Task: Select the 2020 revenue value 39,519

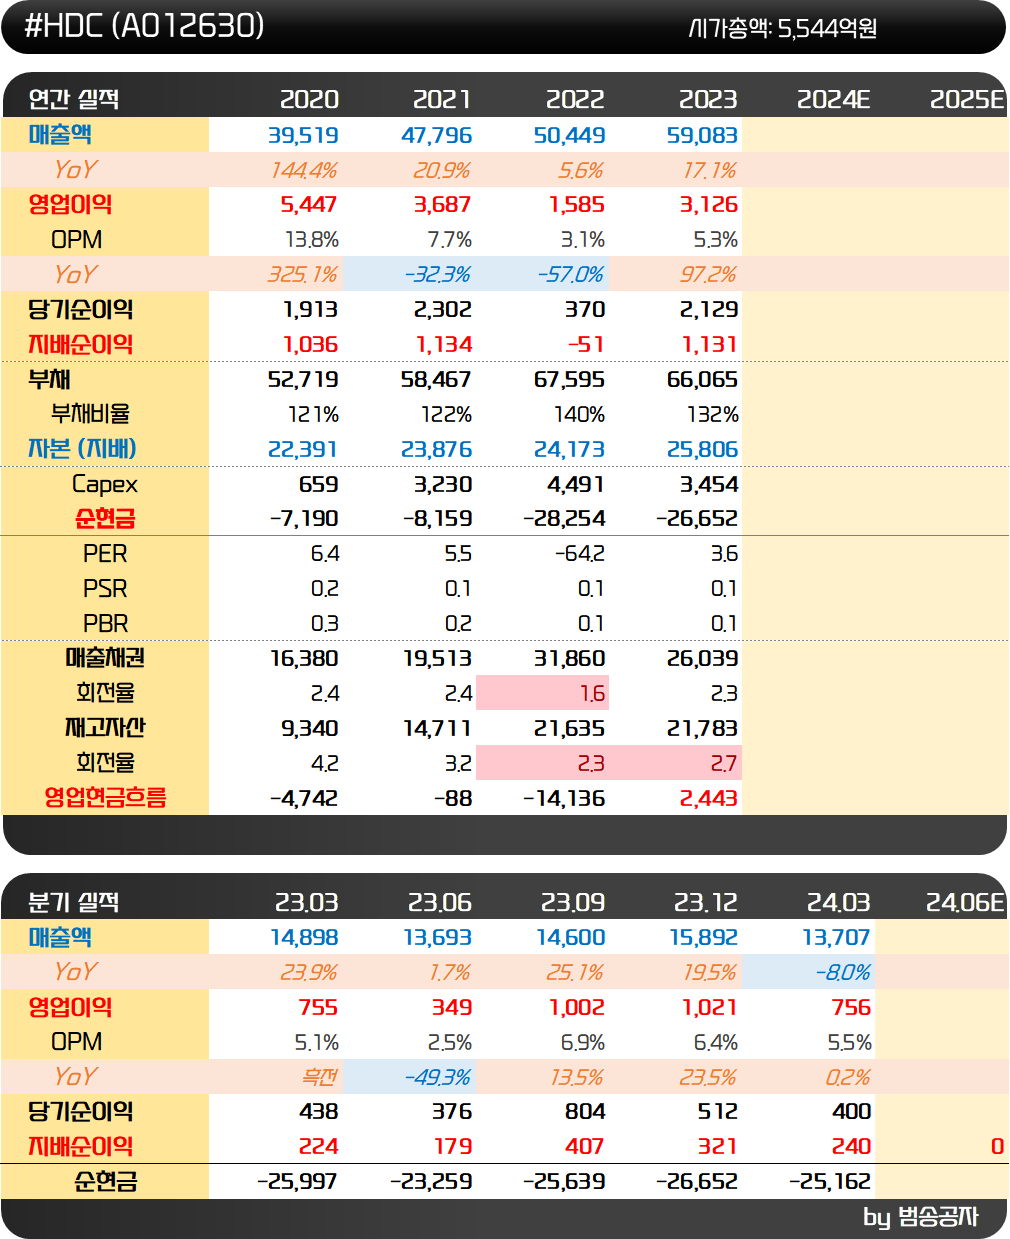Action: tap(303, 135)
